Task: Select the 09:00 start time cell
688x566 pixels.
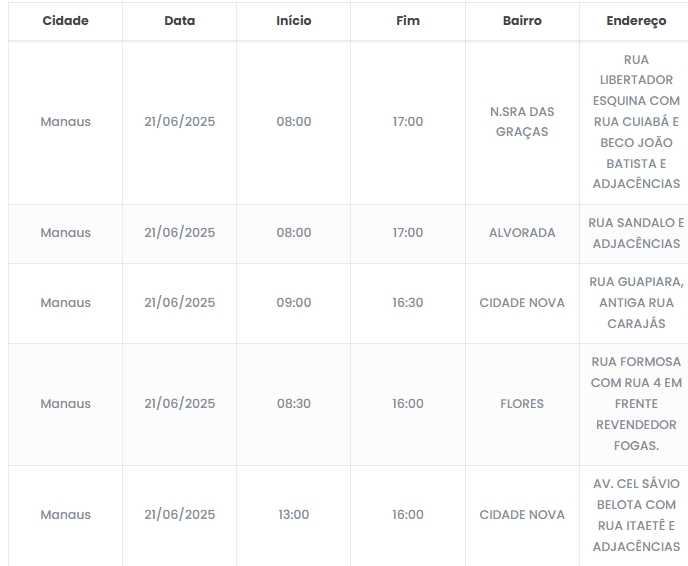Action: (x=294, y=303)
